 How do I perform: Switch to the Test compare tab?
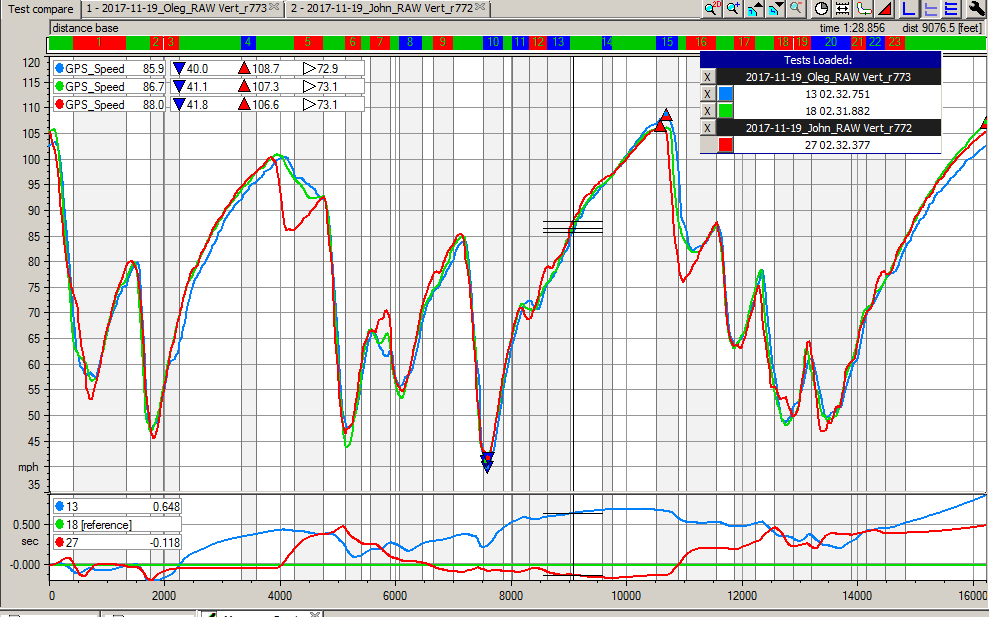[40, 9]
